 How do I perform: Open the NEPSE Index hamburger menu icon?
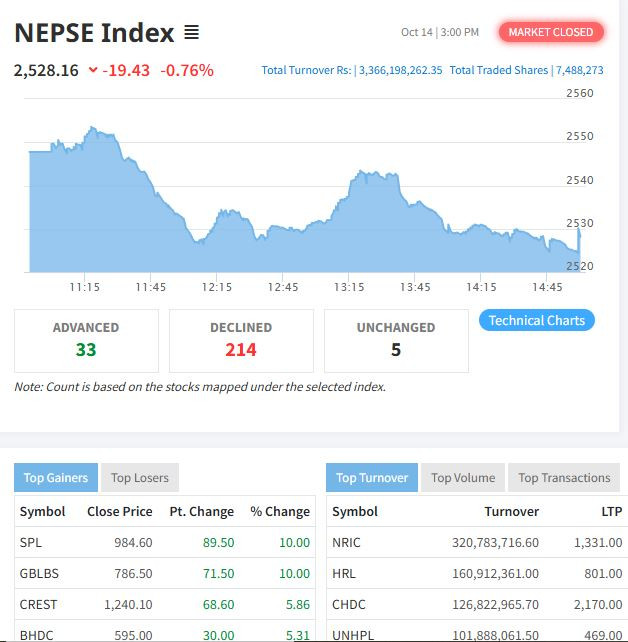point(192,33)
